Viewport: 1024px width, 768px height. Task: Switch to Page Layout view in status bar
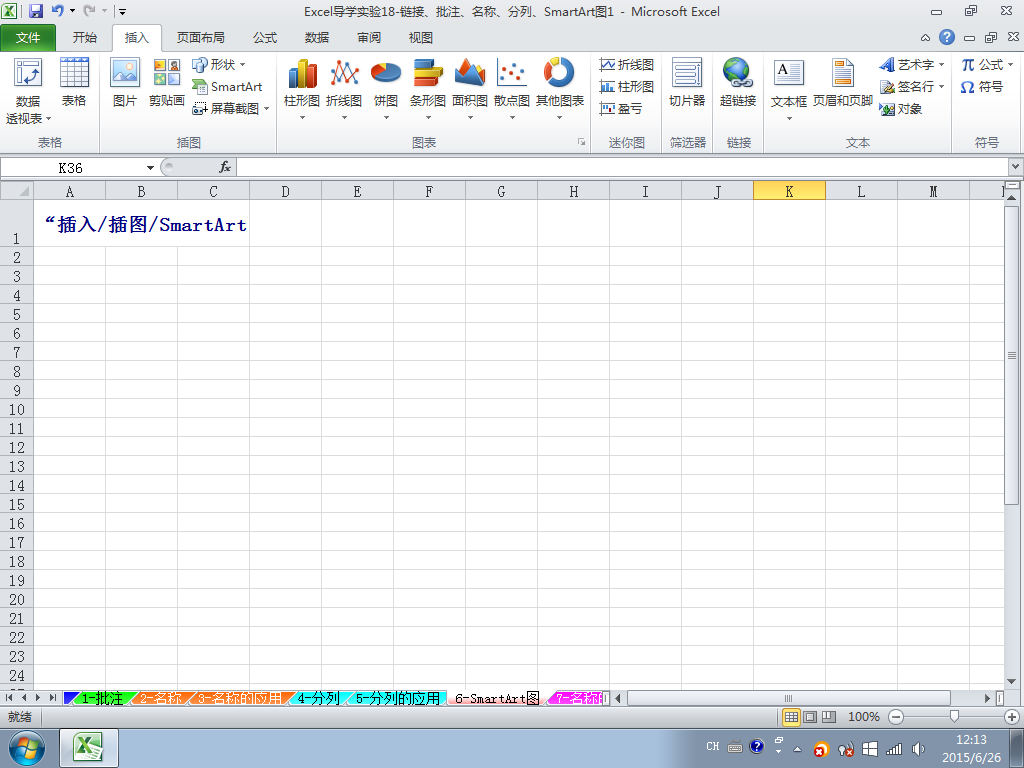pyautogui.click(x=810, y=717)
